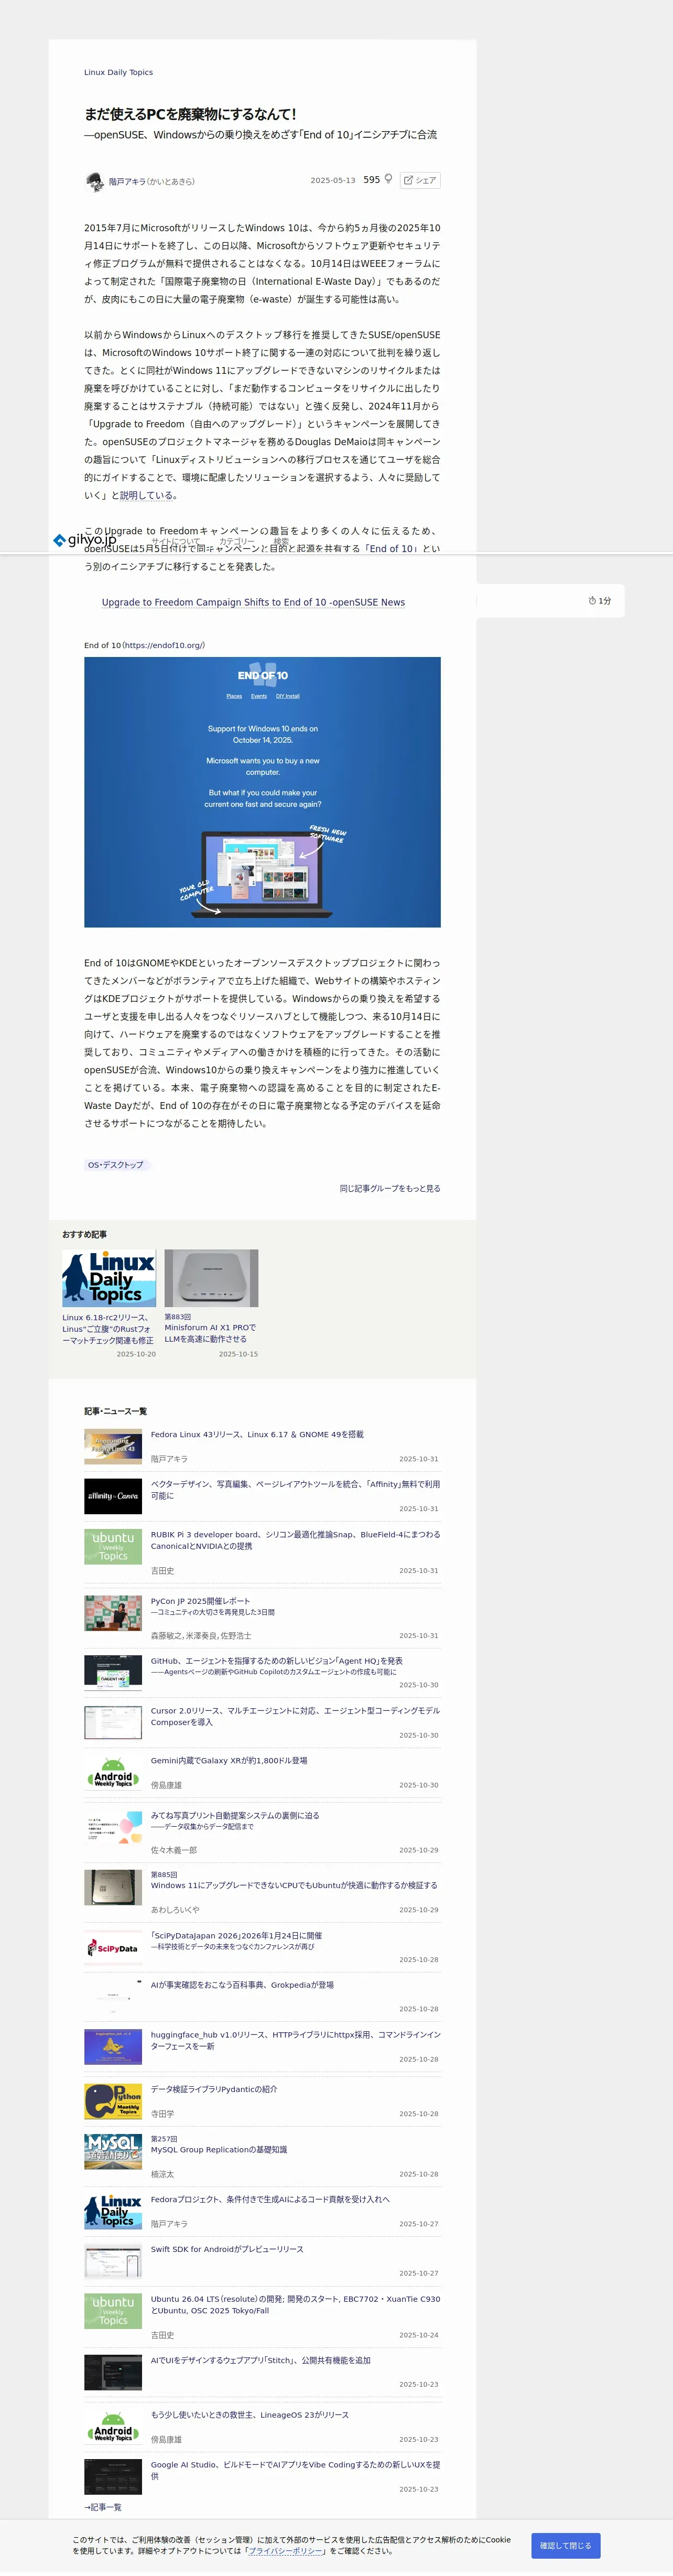Viewport: 673px width, 2576px height.
Task: Open Cursor 2.0リリース article
Action: click(x=295, y=1716)
